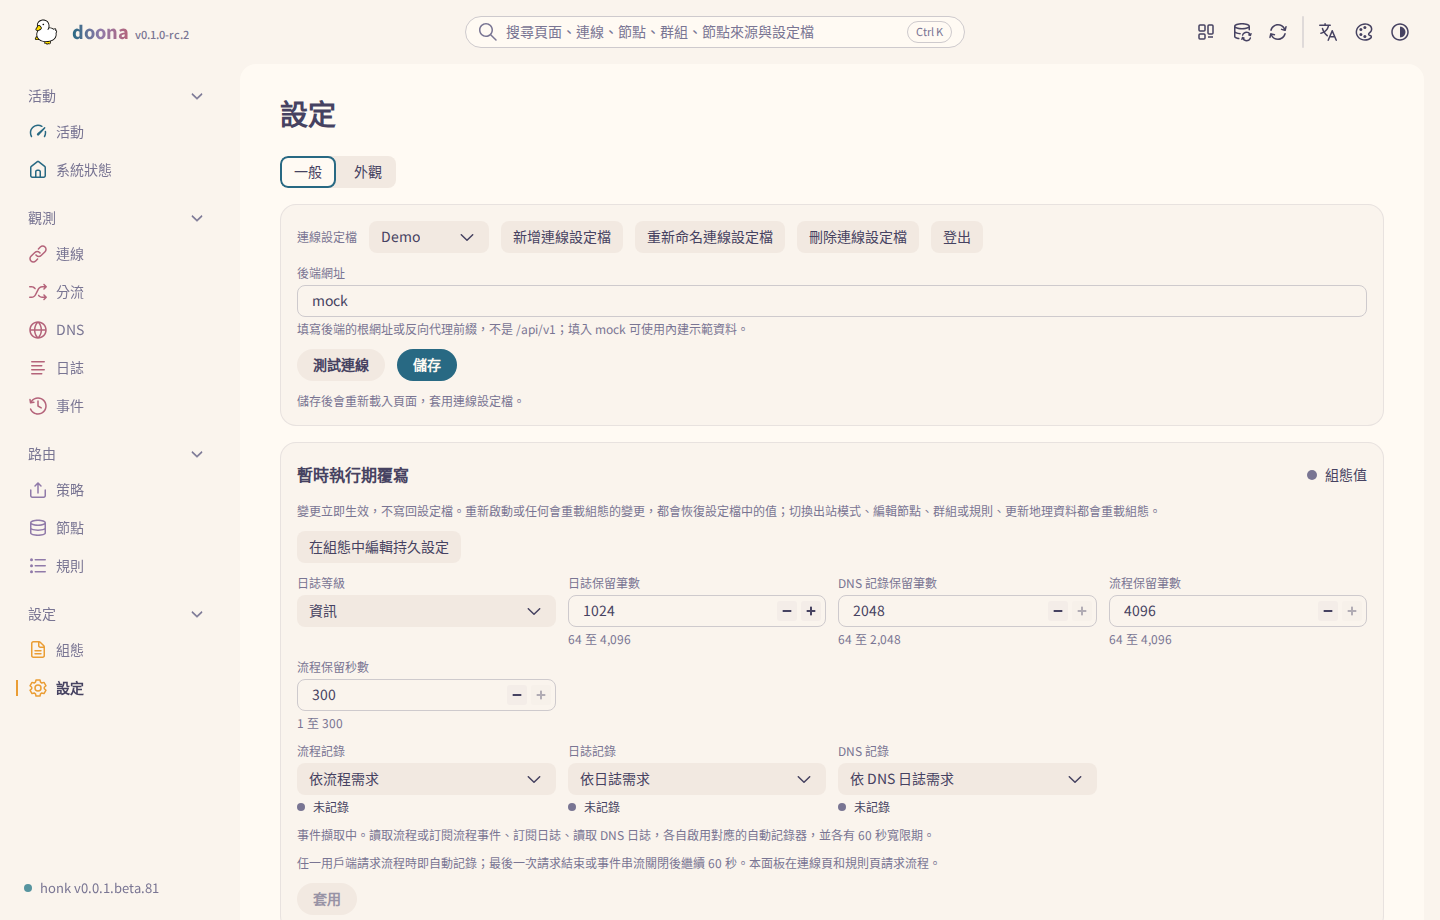Switch to the 外觀 tab
Viewport: 1440px width, 920px height.
367,172
